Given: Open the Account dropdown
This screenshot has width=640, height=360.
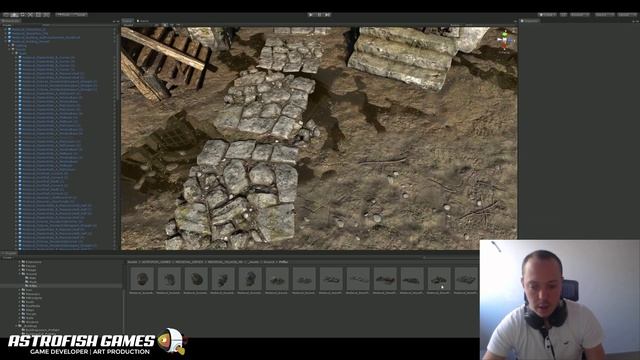Looking at the screenshot, I should (580, 15).
